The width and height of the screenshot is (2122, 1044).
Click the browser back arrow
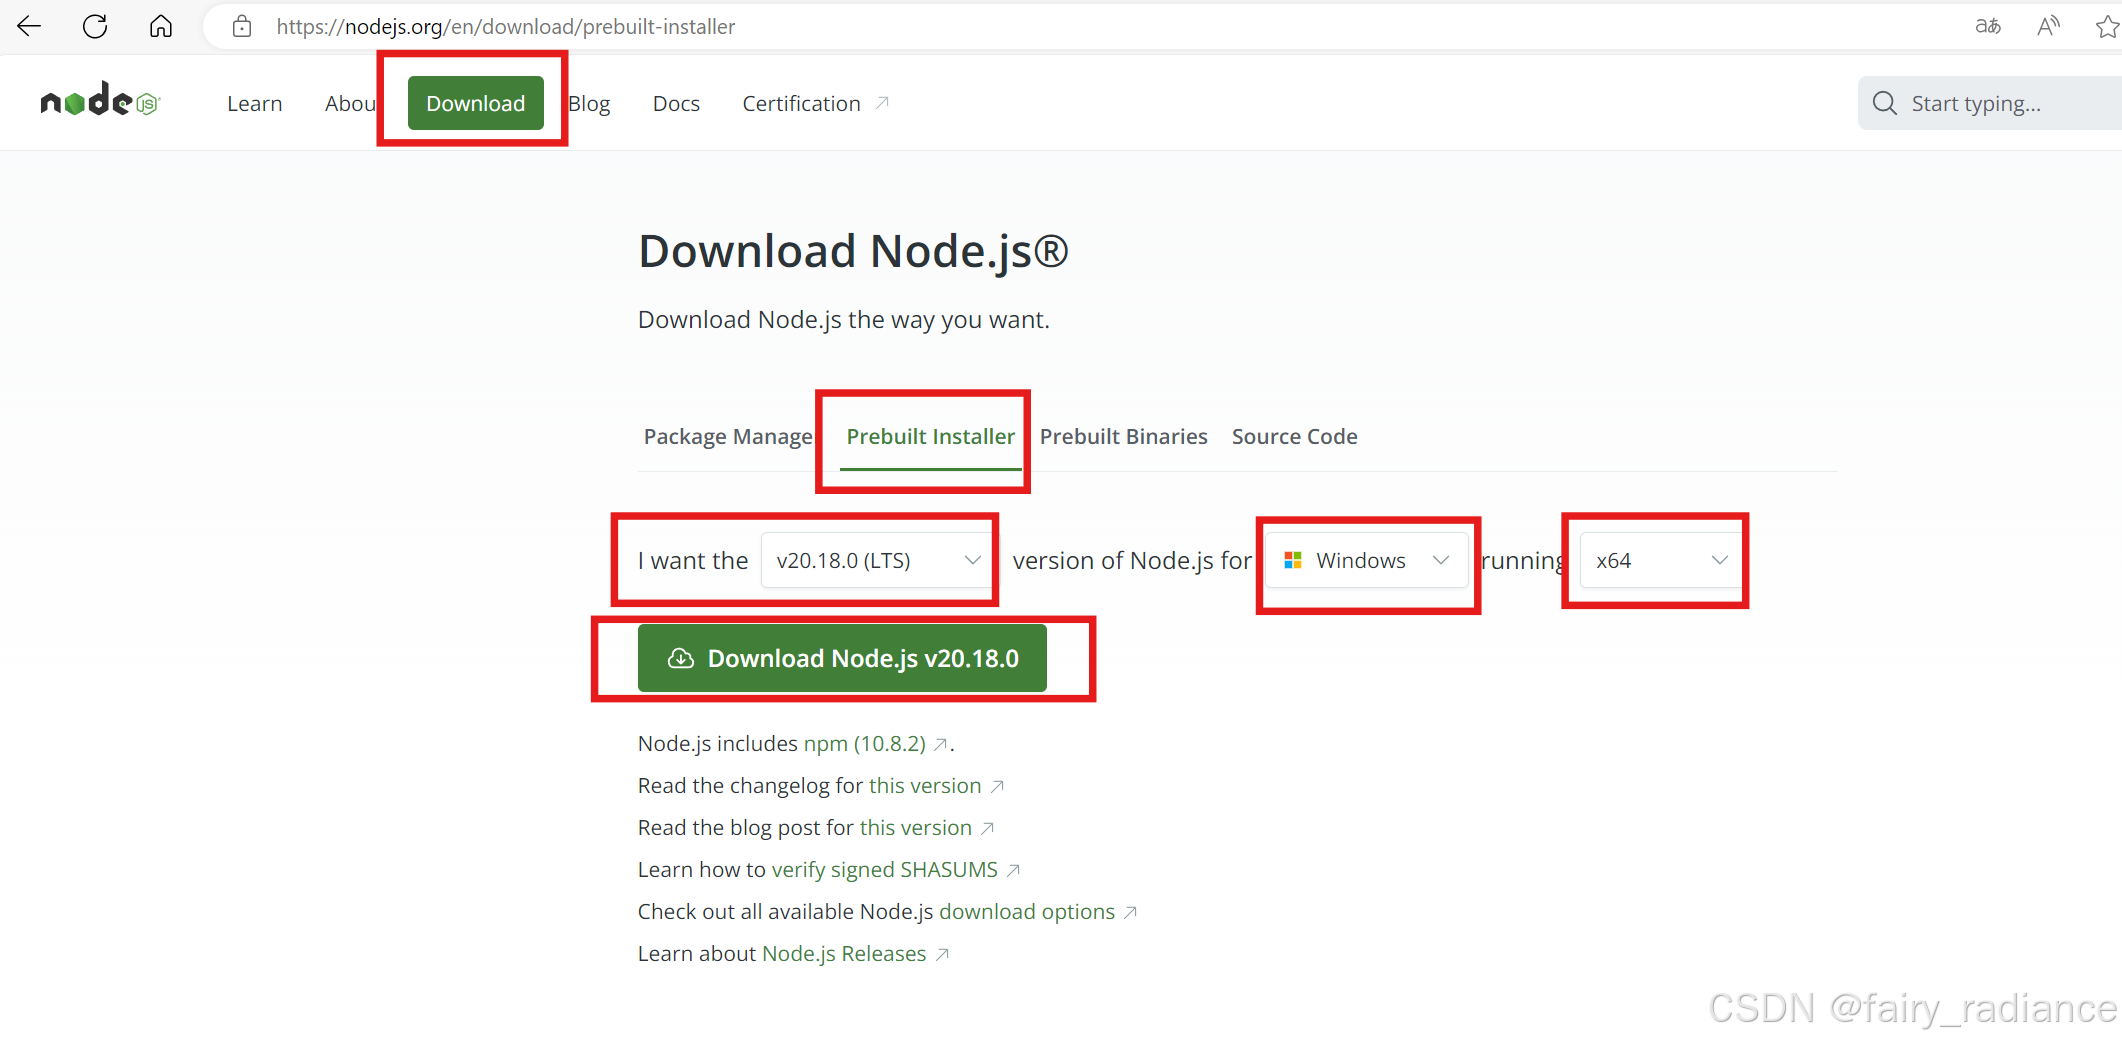[29, 27]
